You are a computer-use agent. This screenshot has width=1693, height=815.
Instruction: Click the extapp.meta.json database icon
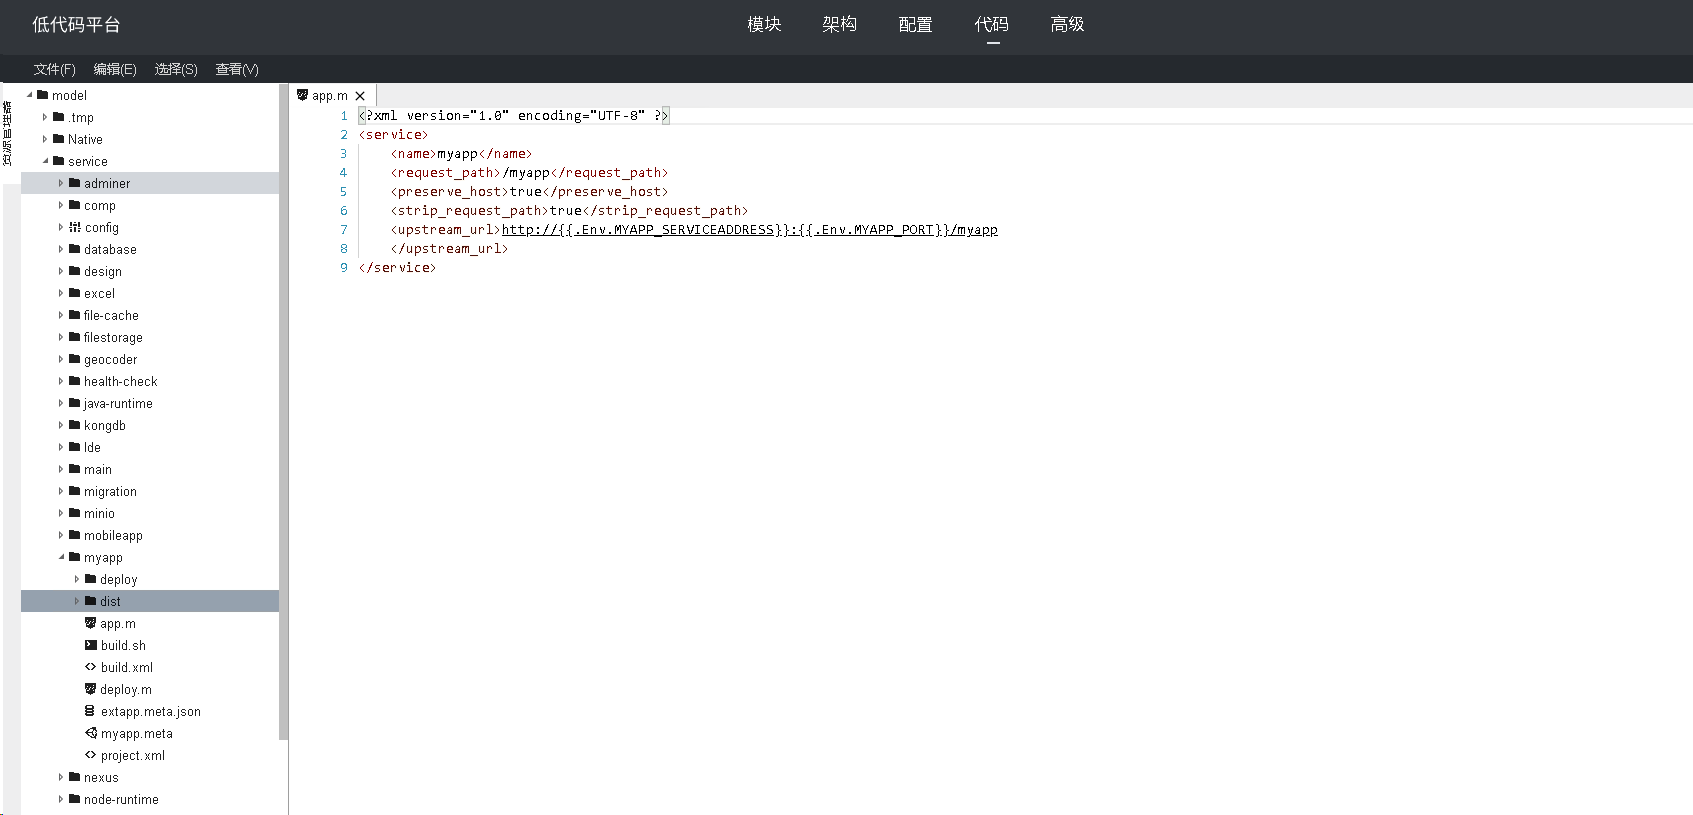point(91,711)
